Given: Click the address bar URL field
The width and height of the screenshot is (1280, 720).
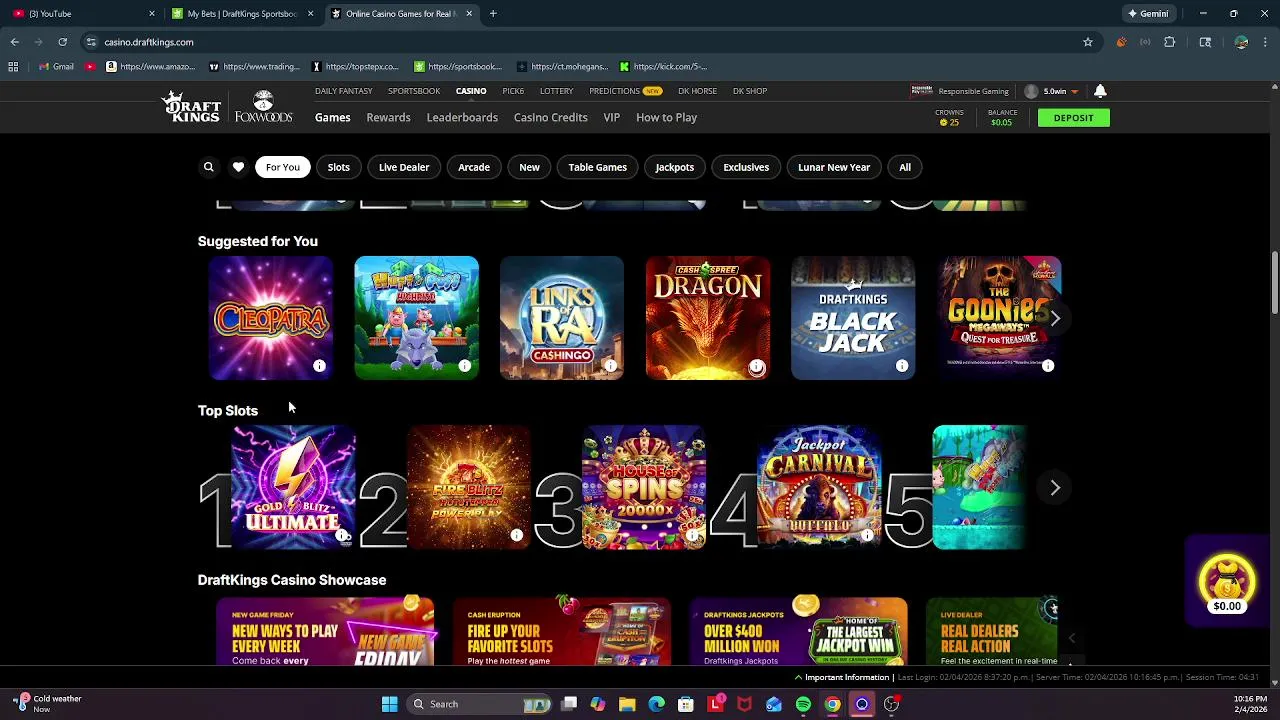Looking at the screenshot, I should [x=580, y=42].
